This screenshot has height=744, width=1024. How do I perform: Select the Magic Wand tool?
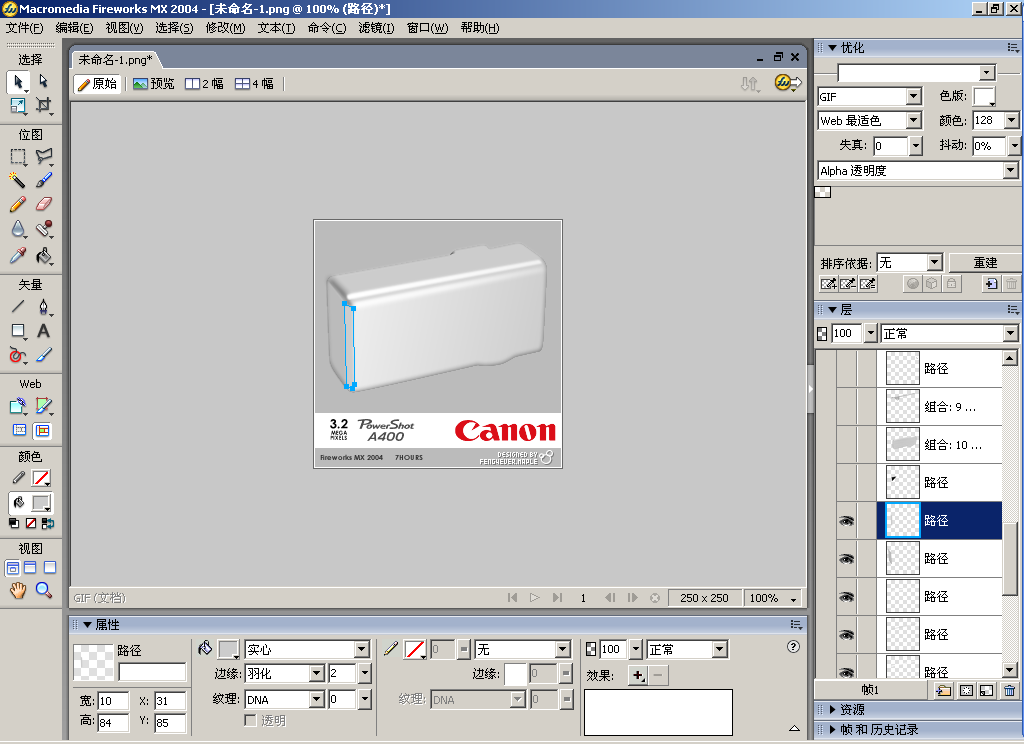(18, 180)
